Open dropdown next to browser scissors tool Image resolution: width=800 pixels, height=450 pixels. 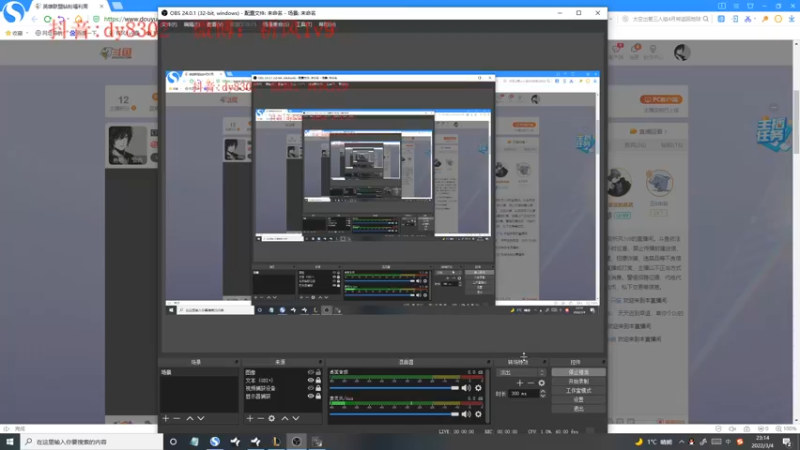[755, 19]
